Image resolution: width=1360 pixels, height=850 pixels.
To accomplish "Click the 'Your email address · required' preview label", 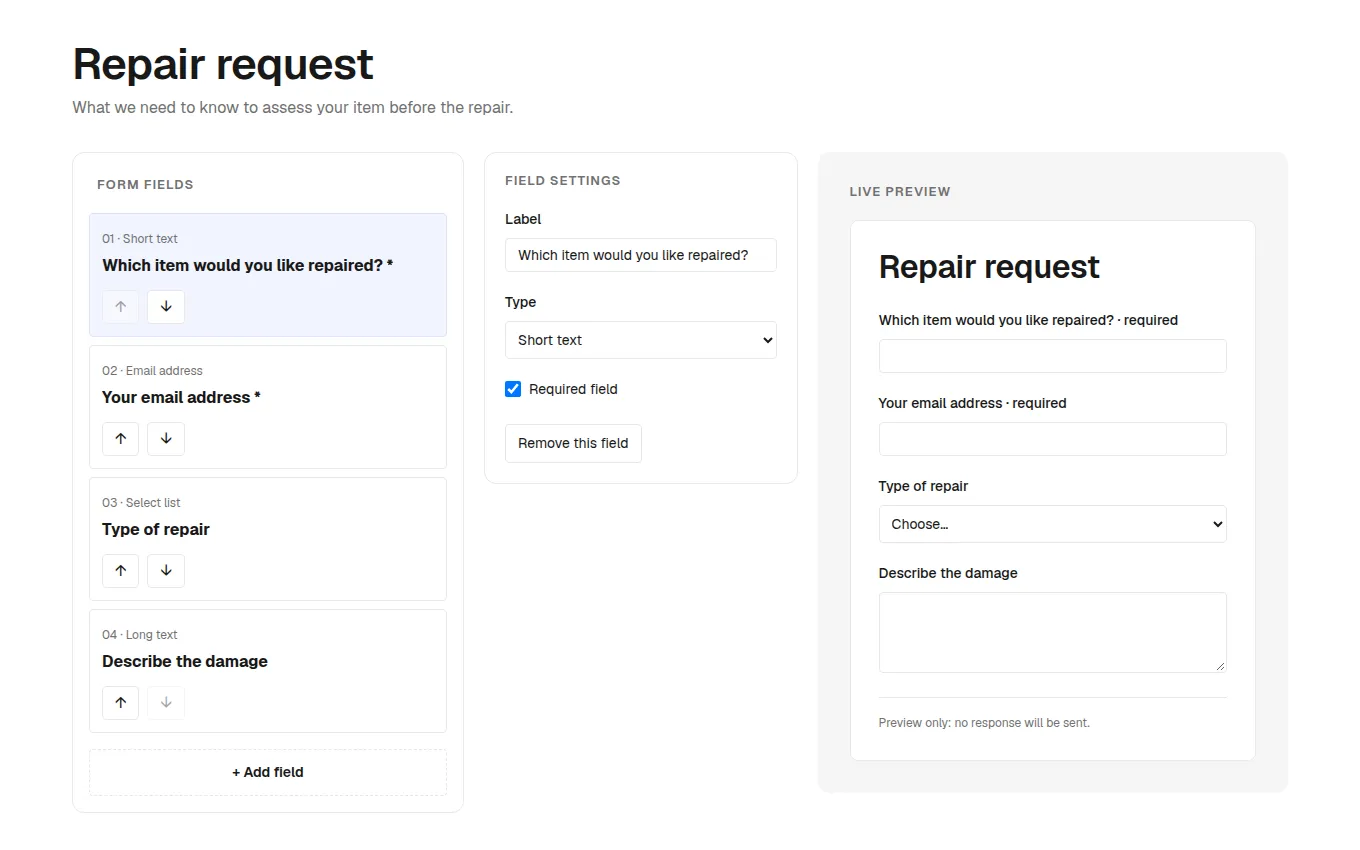I will (972, 403).
